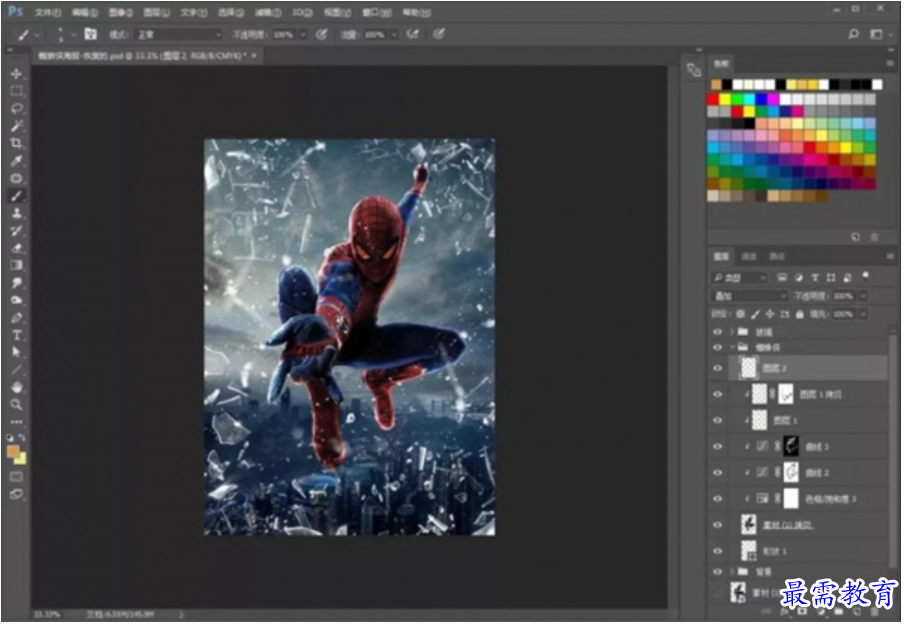Image resolution: width=904 pixels, height=625 pixels.
Task: Lock transparent pixels in Layers panel
Action: [x=740, y=314]
